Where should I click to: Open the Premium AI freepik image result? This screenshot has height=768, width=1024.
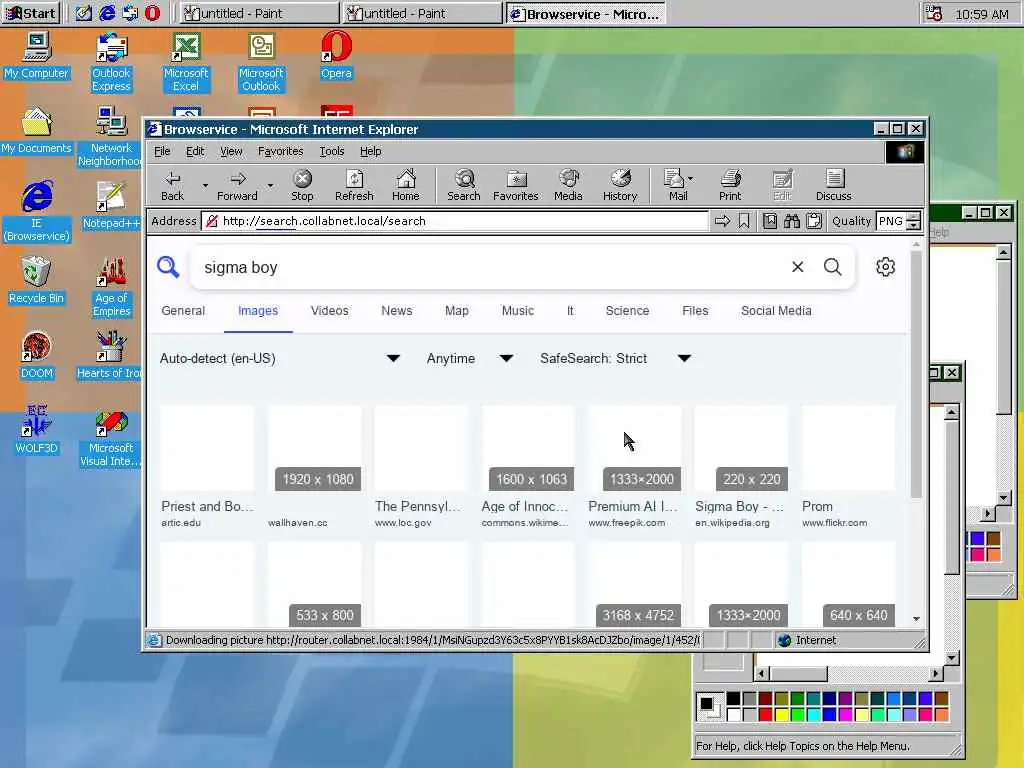(634, 467)
